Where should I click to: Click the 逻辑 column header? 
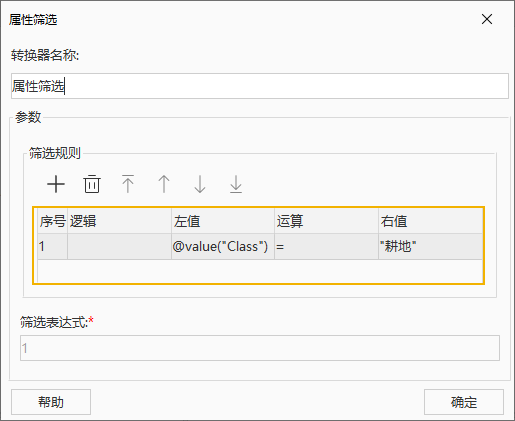tap(119, 221)
